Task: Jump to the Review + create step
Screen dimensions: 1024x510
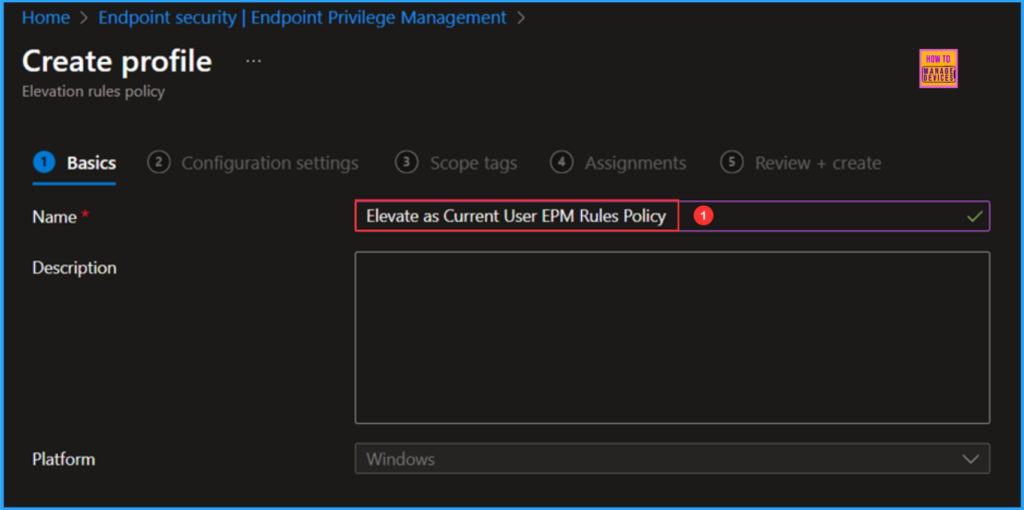Action: click(801, 163)
